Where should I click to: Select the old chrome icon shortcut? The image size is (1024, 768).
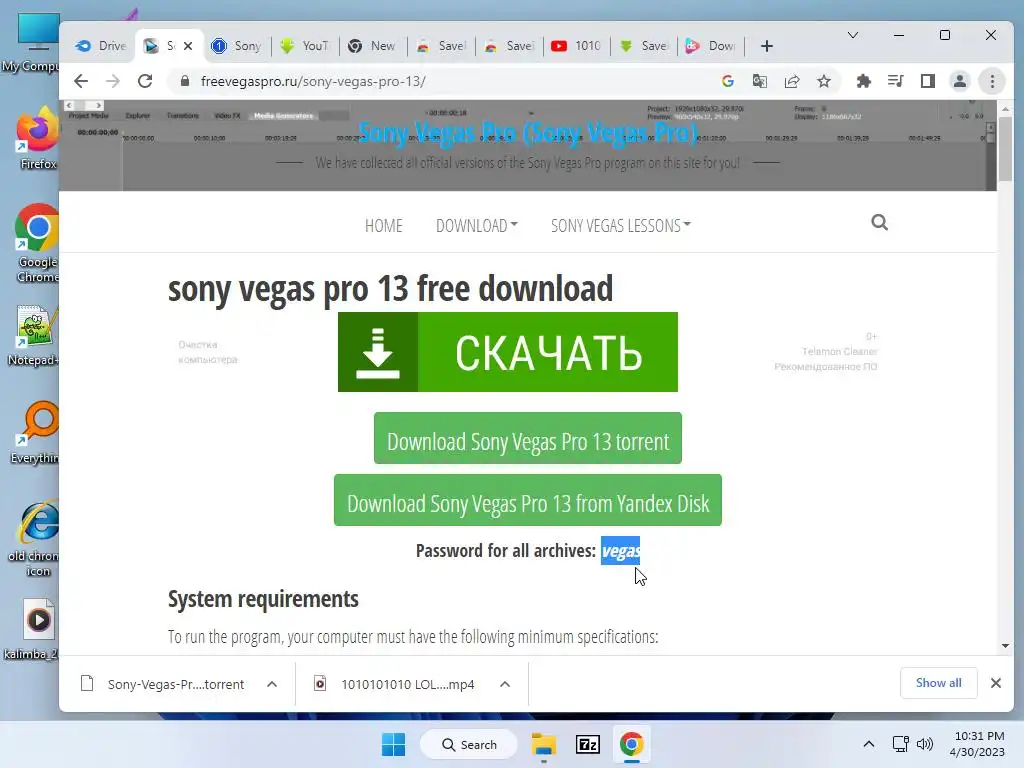[x=36, y=539]
